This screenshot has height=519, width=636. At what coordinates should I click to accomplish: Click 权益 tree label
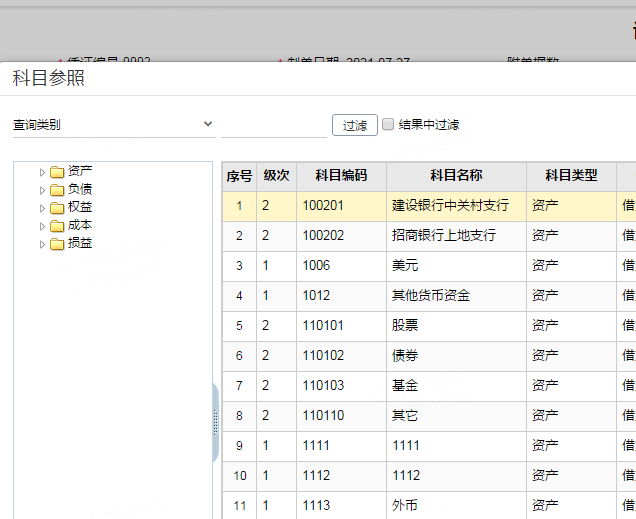[80, 207]
